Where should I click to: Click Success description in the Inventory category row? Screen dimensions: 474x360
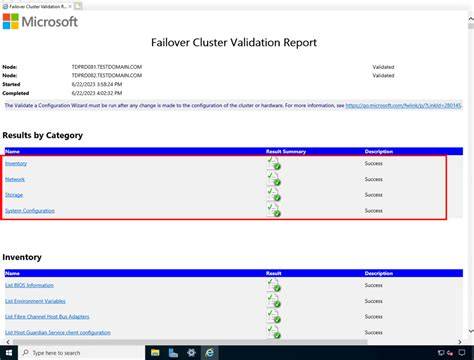(374, 163)
